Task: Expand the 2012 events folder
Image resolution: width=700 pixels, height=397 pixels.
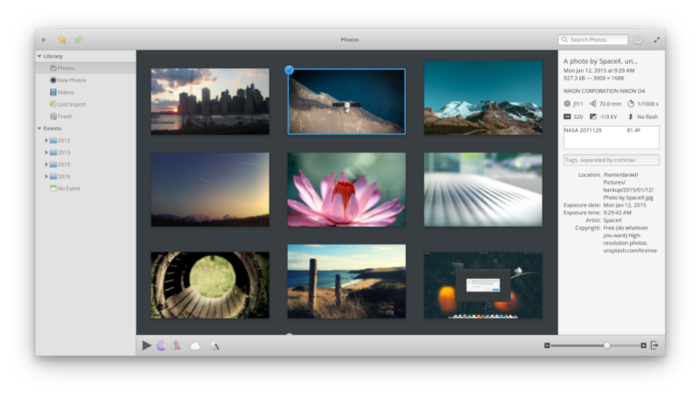Action: [x=46, y=140]
